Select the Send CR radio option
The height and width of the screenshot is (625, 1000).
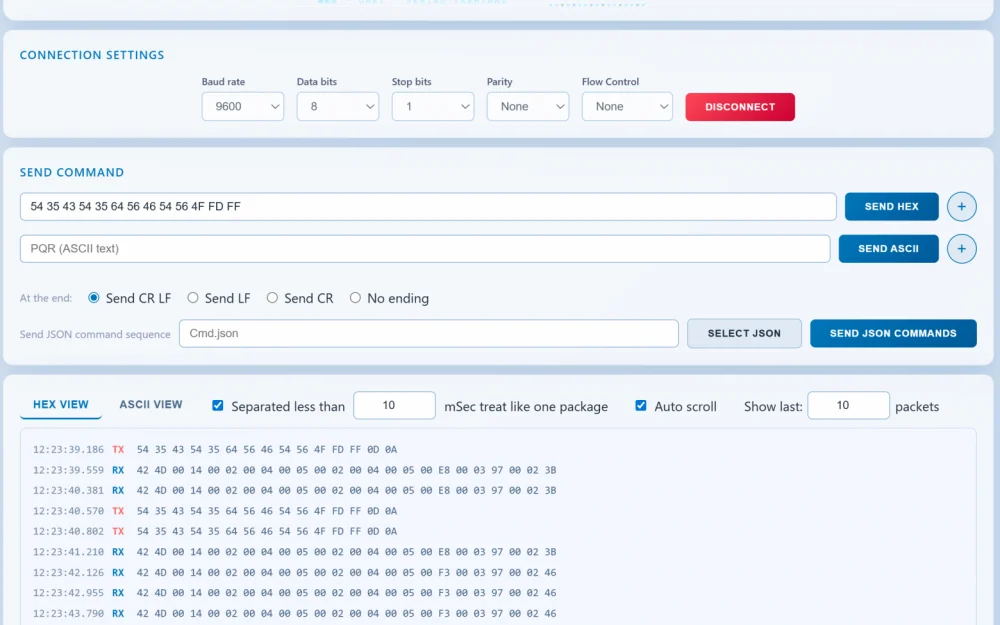click(272, 298)
